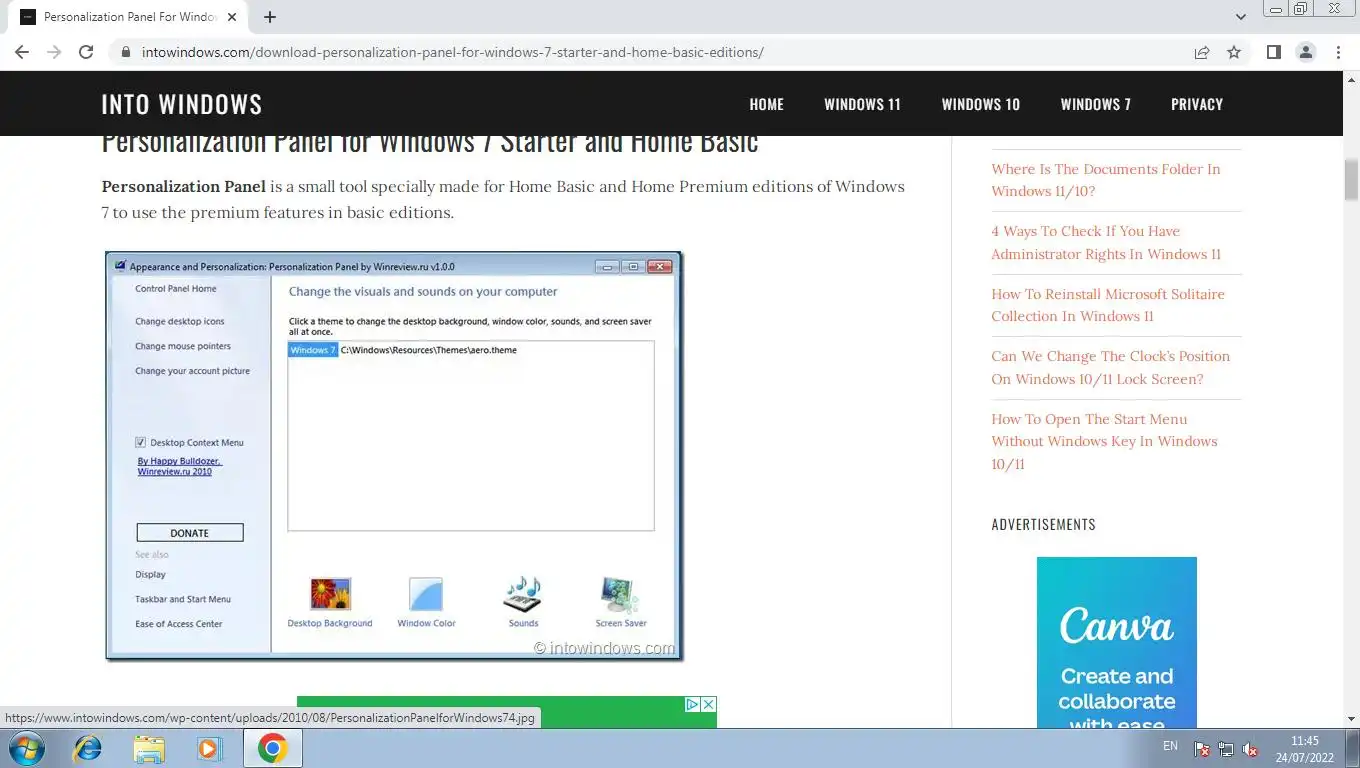1360x768 pixels.
Task: Click the Chrome taskbar icon
Action: click(272, 748)
